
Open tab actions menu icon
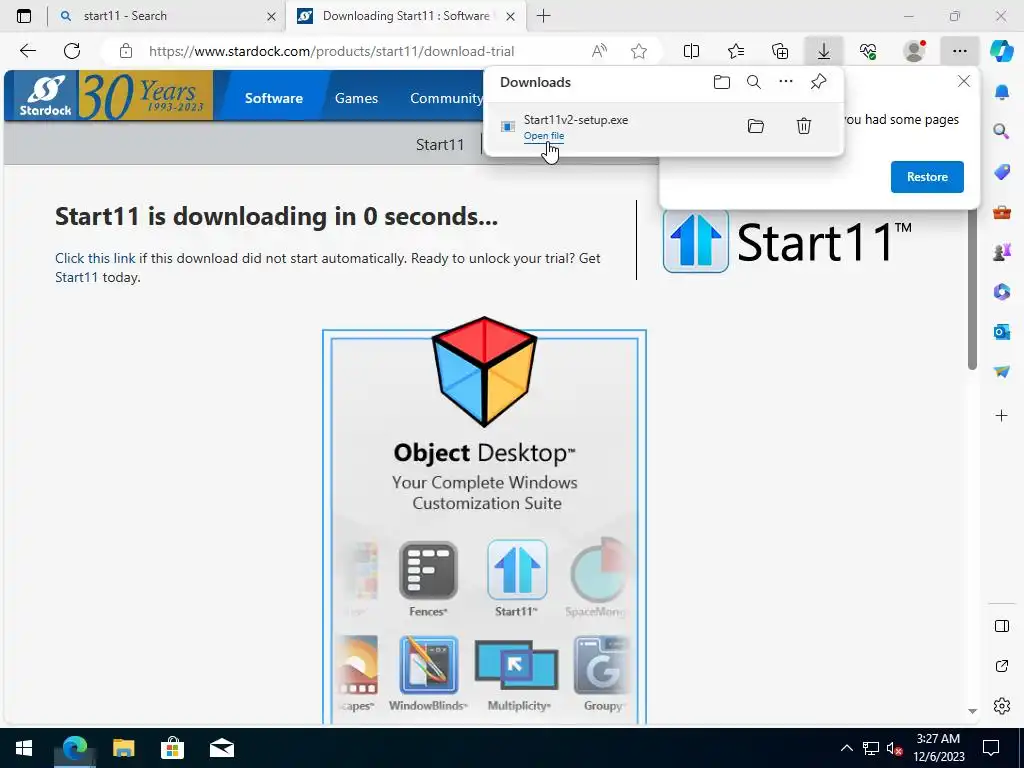tap(24, 16)
